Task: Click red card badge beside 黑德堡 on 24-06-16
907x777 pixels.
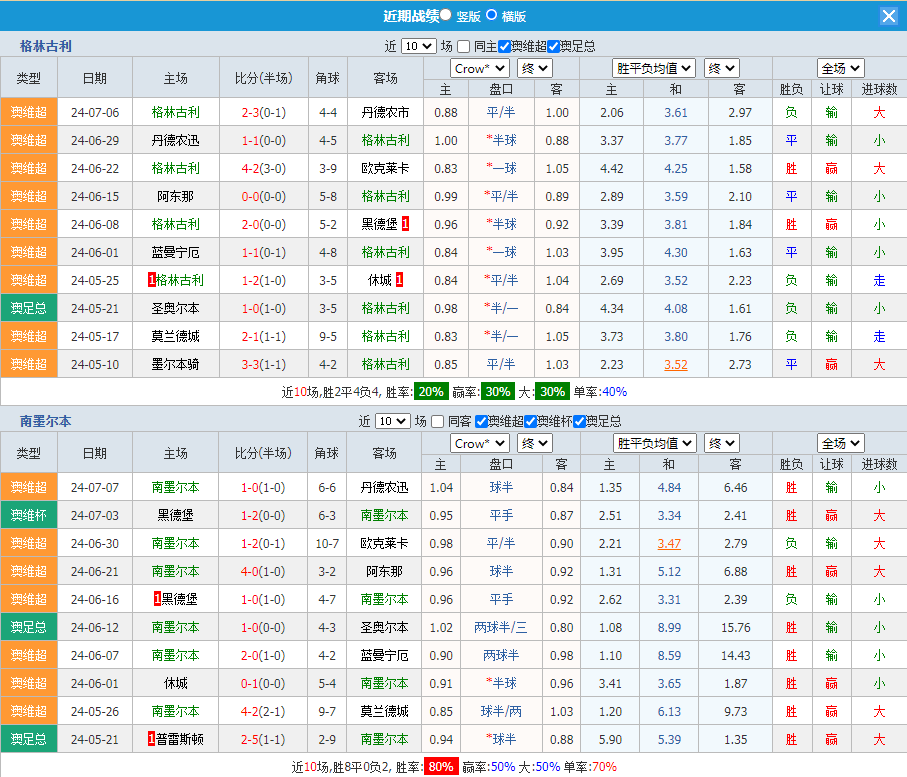Action: [157, 599]
